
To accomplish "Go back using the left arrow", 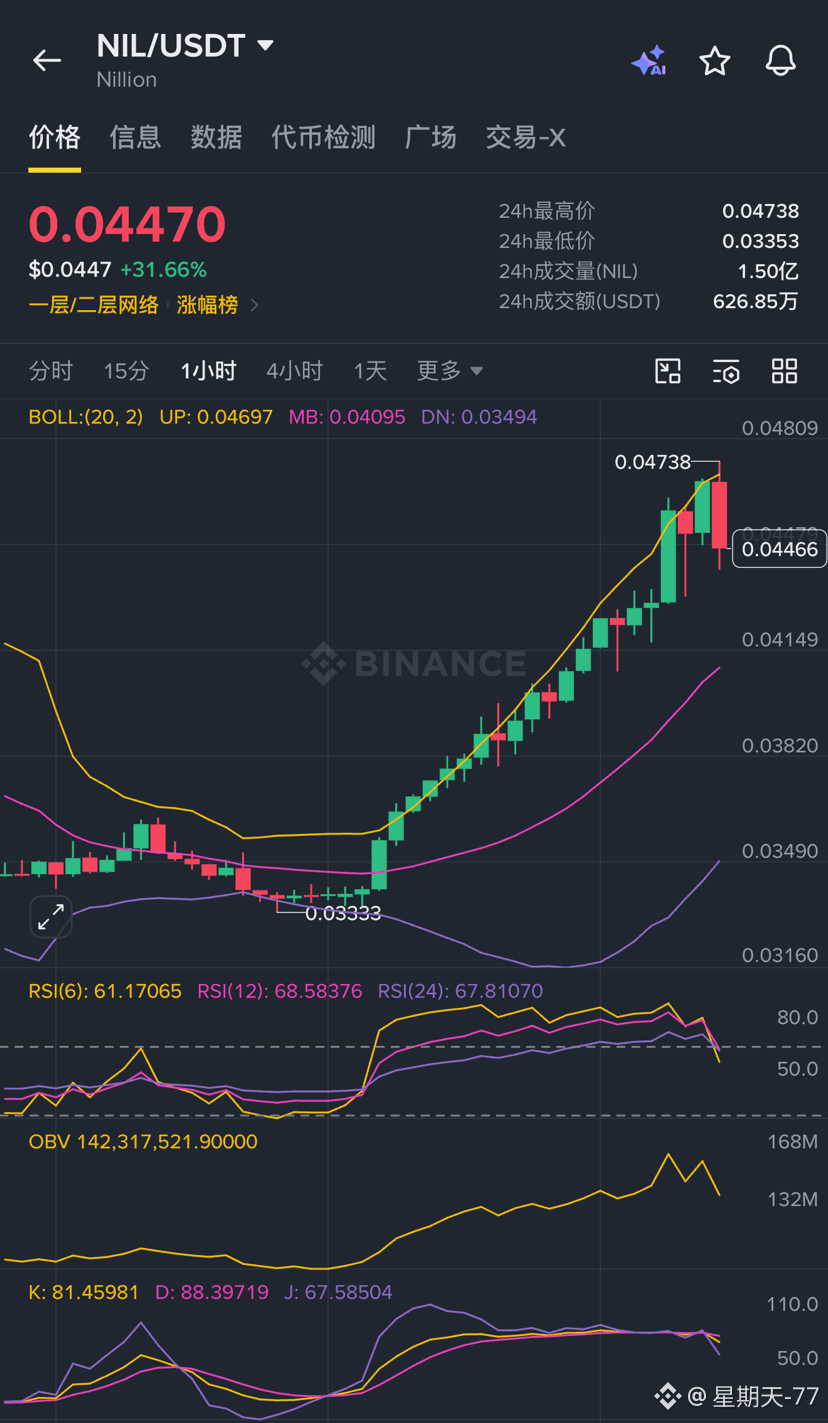I will point(47,61).
